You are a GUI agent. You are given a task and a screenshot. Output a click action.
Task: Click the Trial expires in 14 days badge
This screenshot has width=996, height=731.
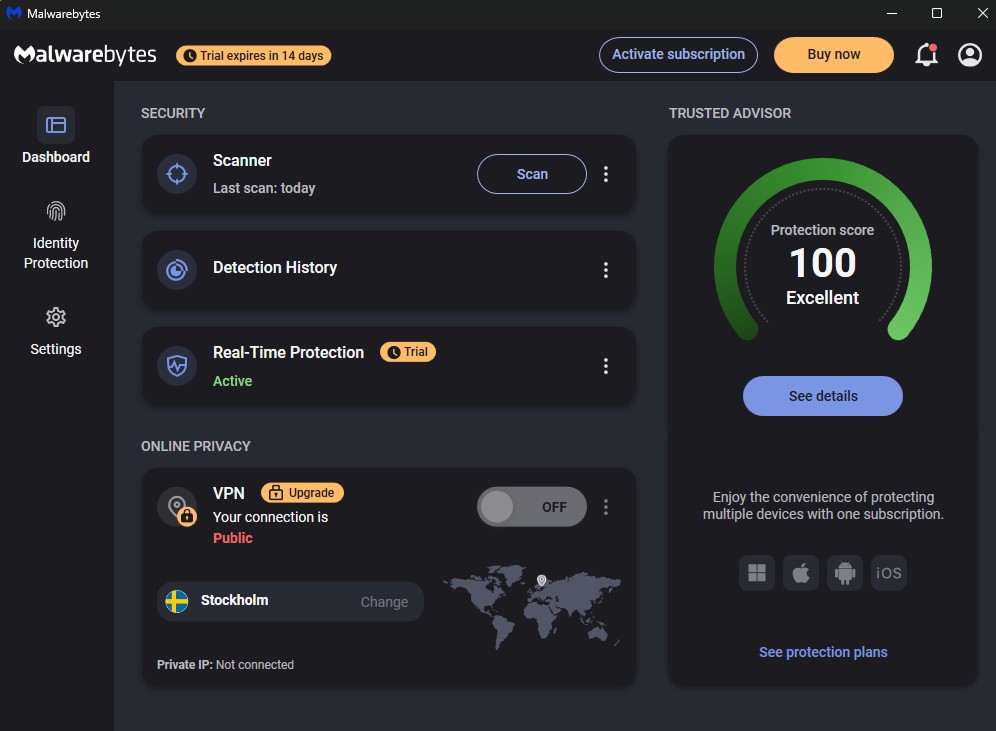253,56
